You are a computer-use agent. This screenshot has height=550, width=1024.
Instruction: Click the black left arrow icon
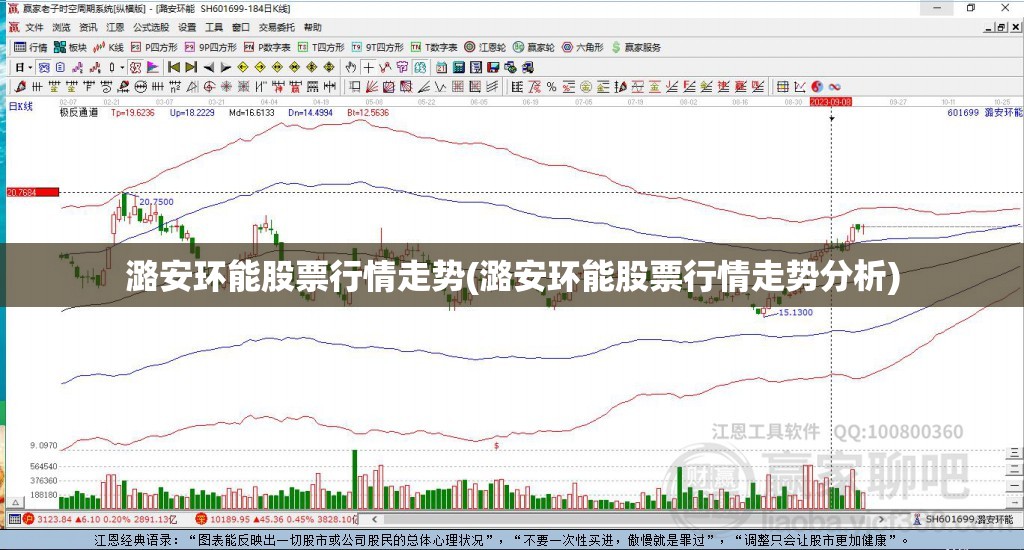pyautogui.click(x=208, y=67)
